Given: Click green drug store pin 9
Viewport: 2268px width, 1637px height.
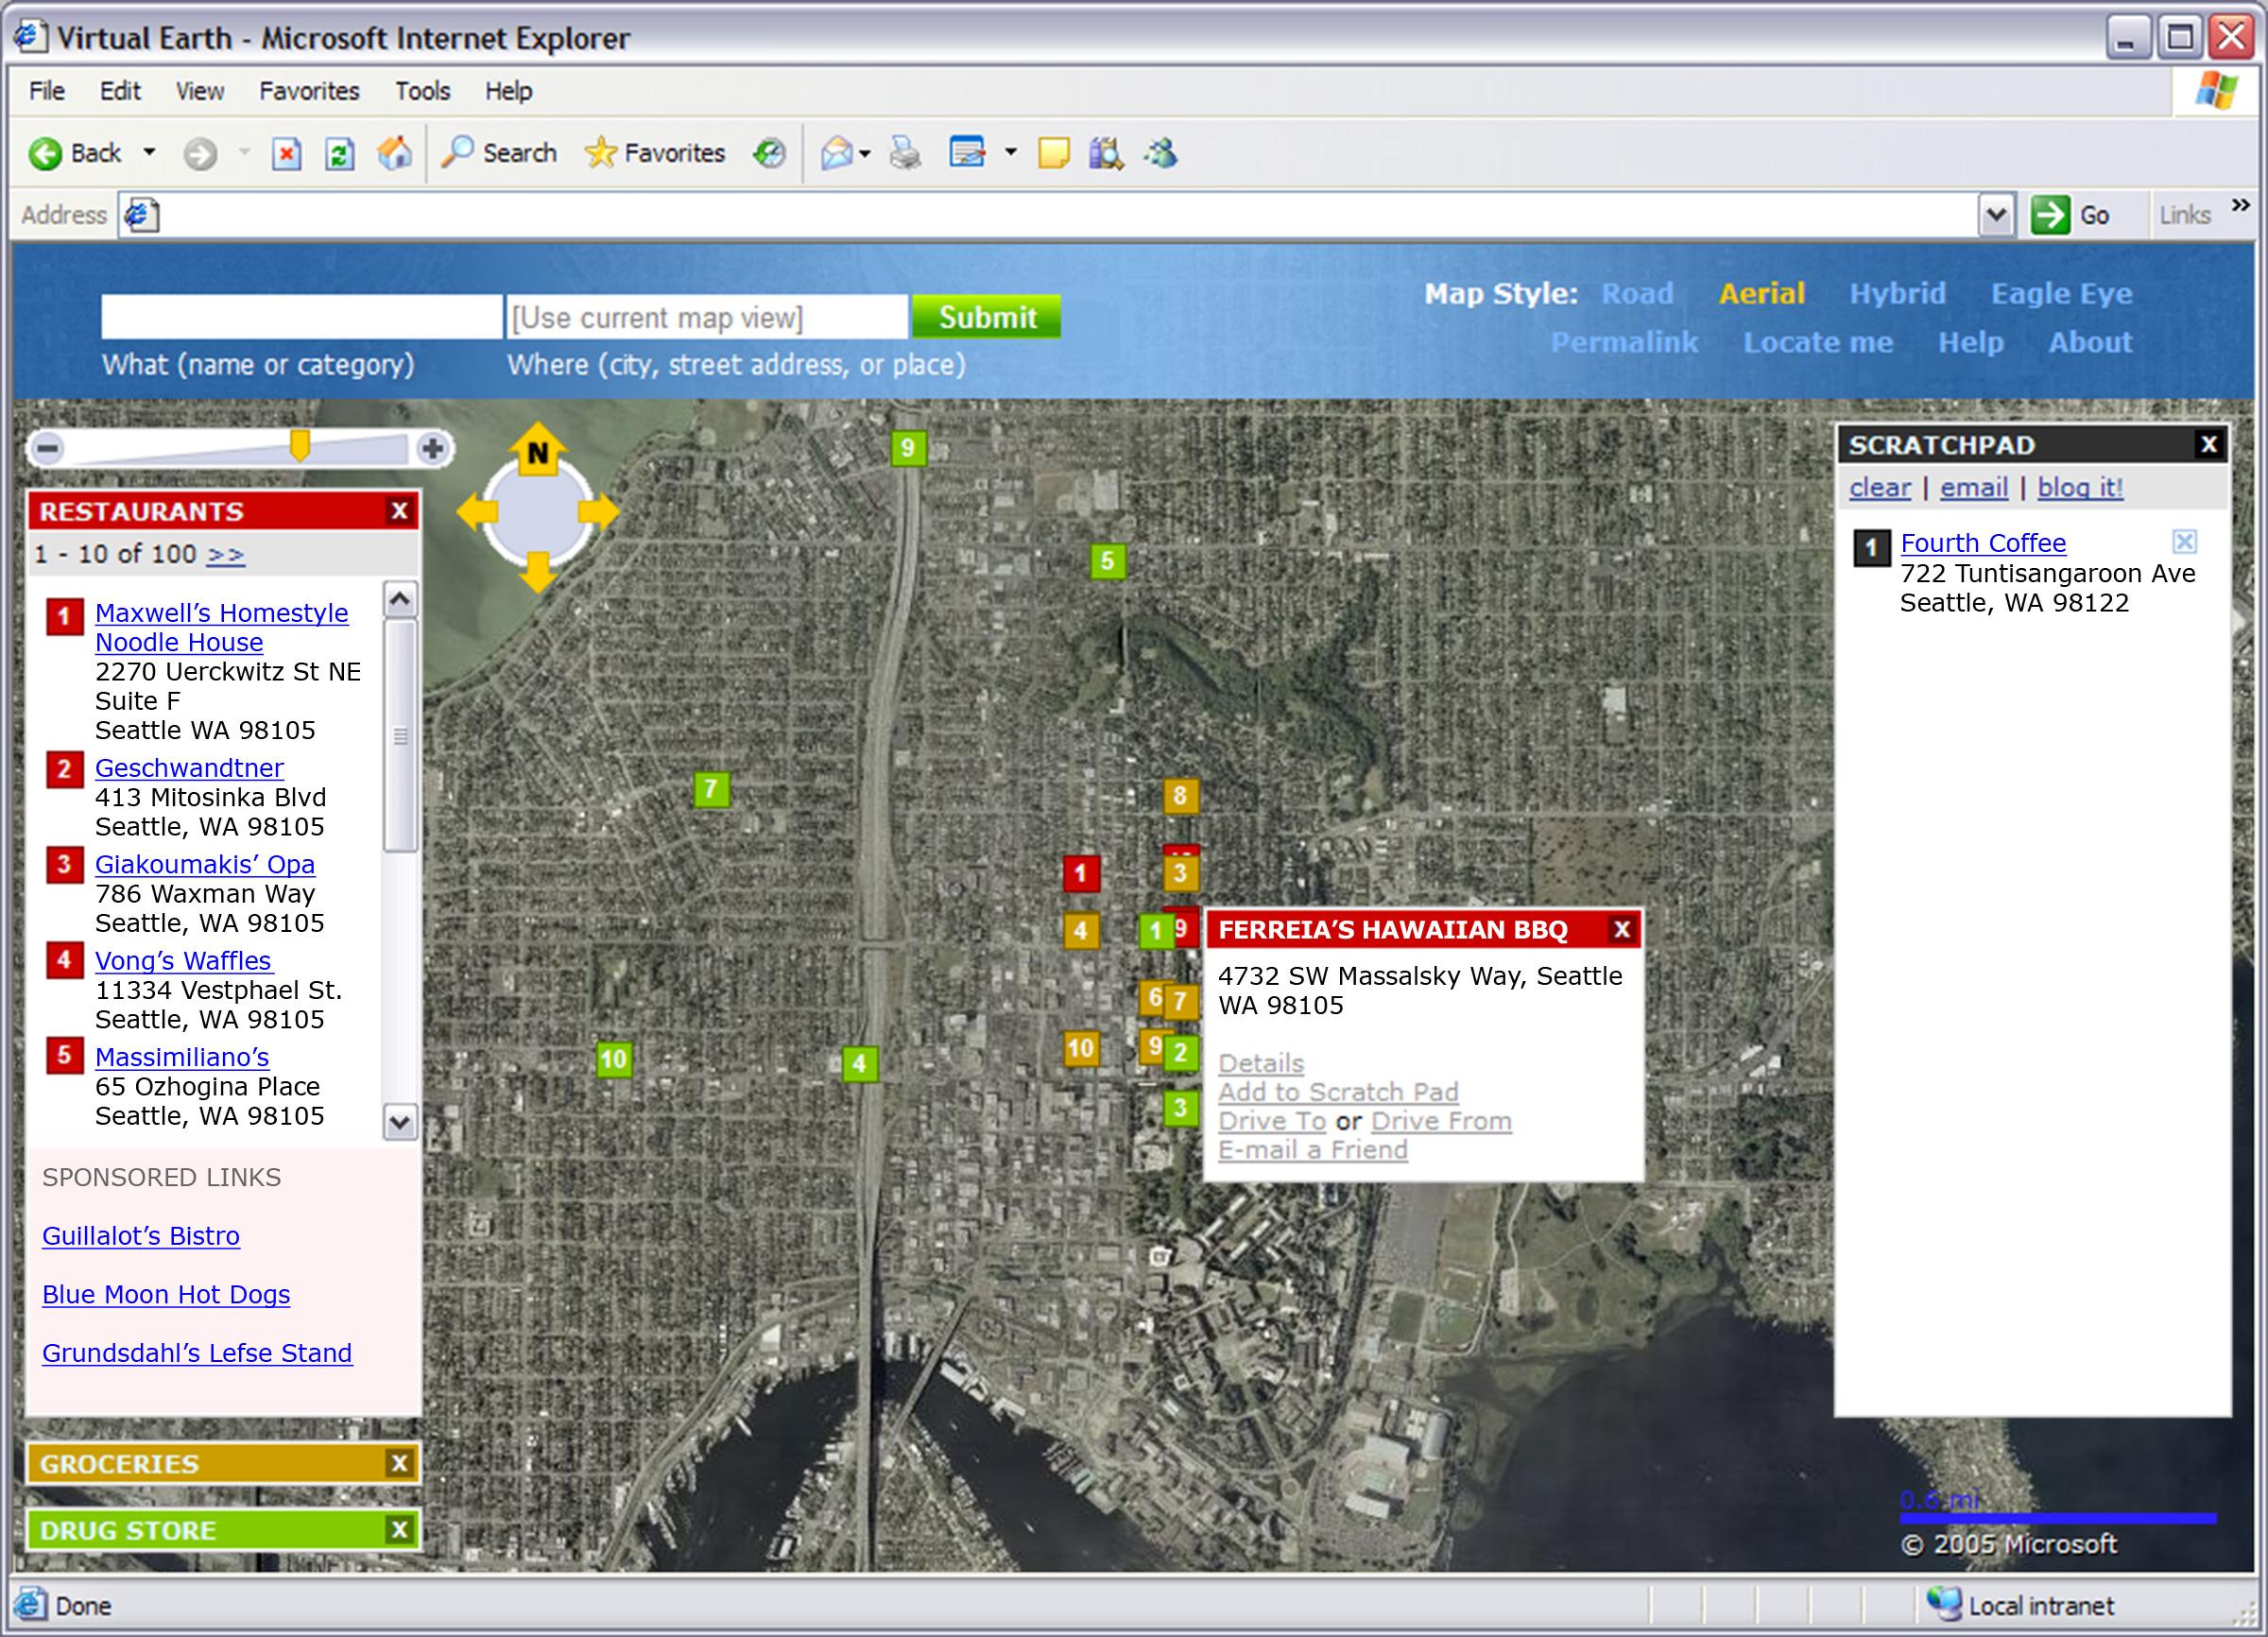Looking at the screenshot, I should 908,448.
